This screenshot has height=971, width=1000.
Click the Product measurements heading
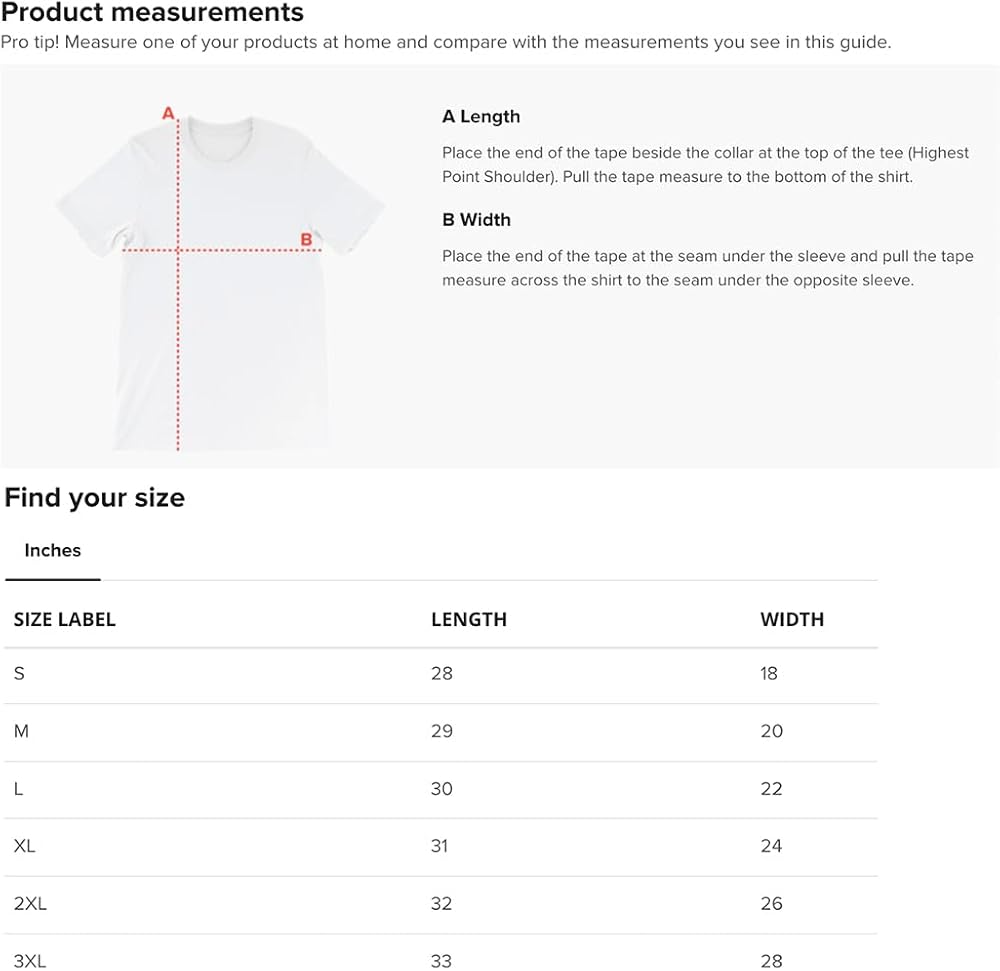[x=152, y=12]
